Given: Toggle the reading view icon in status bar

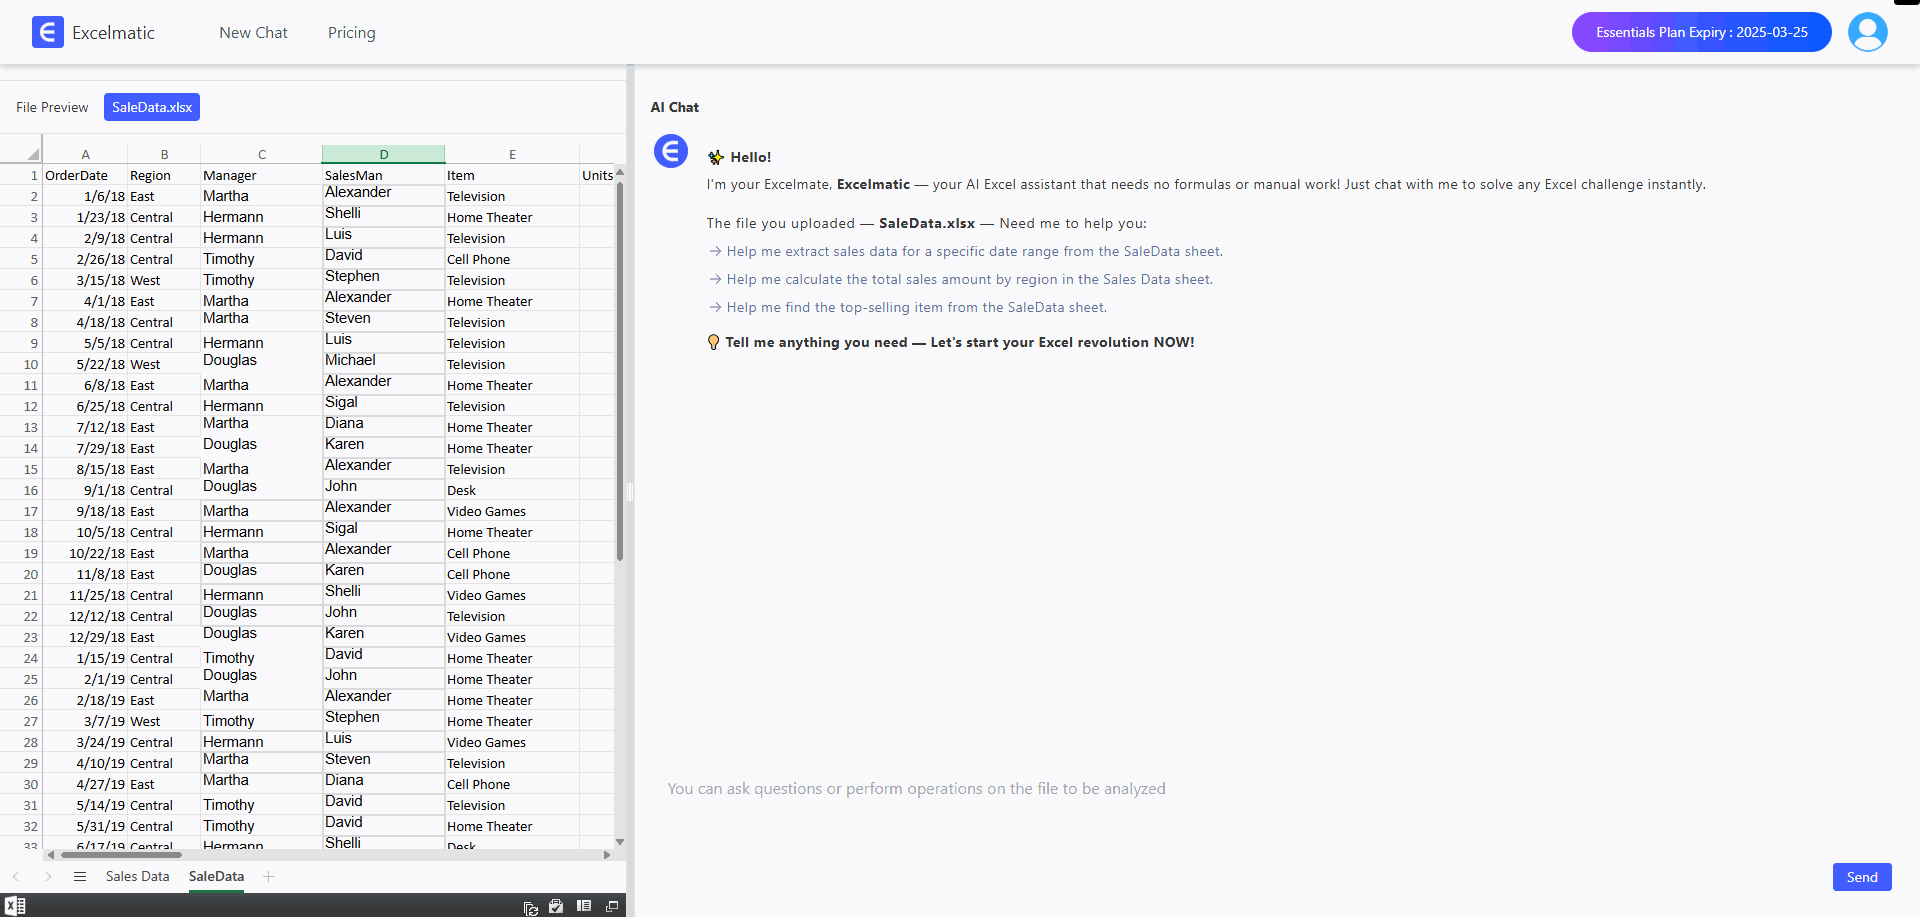Looking at the screenshot, I should click(584, 906).
